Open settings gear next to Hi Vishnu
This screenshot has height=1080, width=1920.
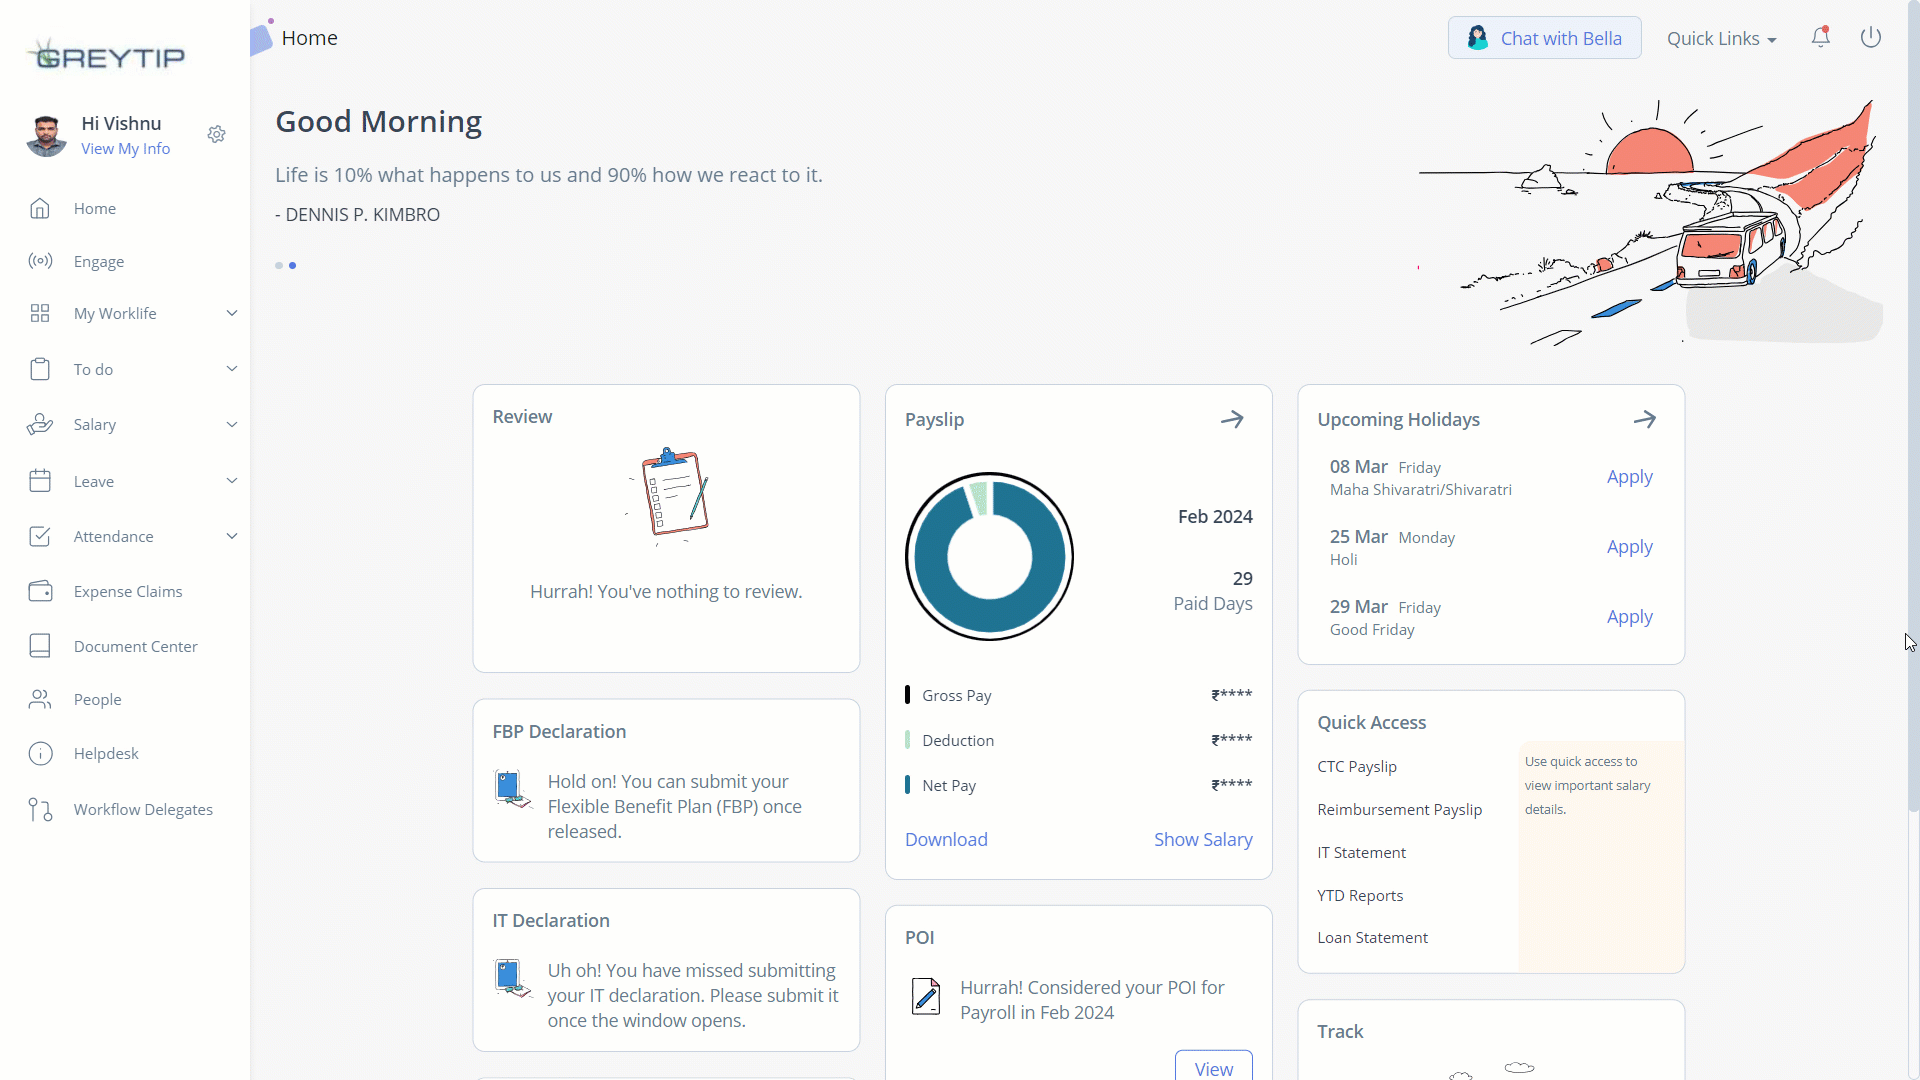217,134
